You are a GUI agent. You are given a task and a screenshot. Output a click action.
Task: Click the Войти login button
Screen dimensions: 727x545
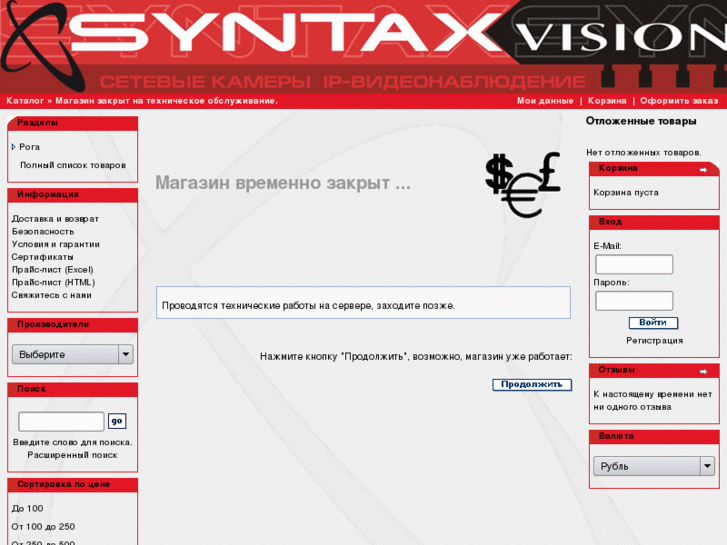[653, 322]
